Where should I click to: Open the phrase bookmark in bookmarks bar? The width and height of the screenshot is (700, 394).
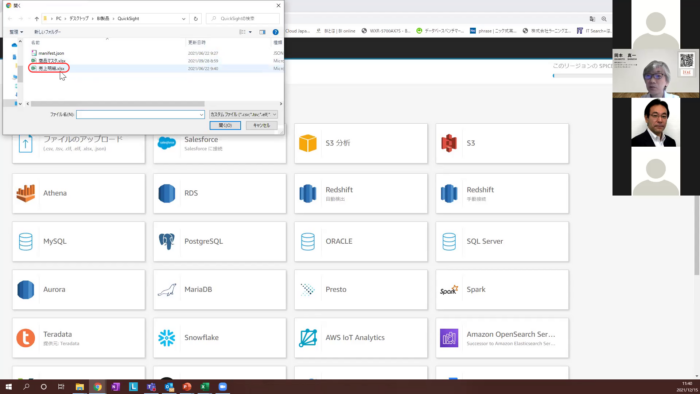493,31
